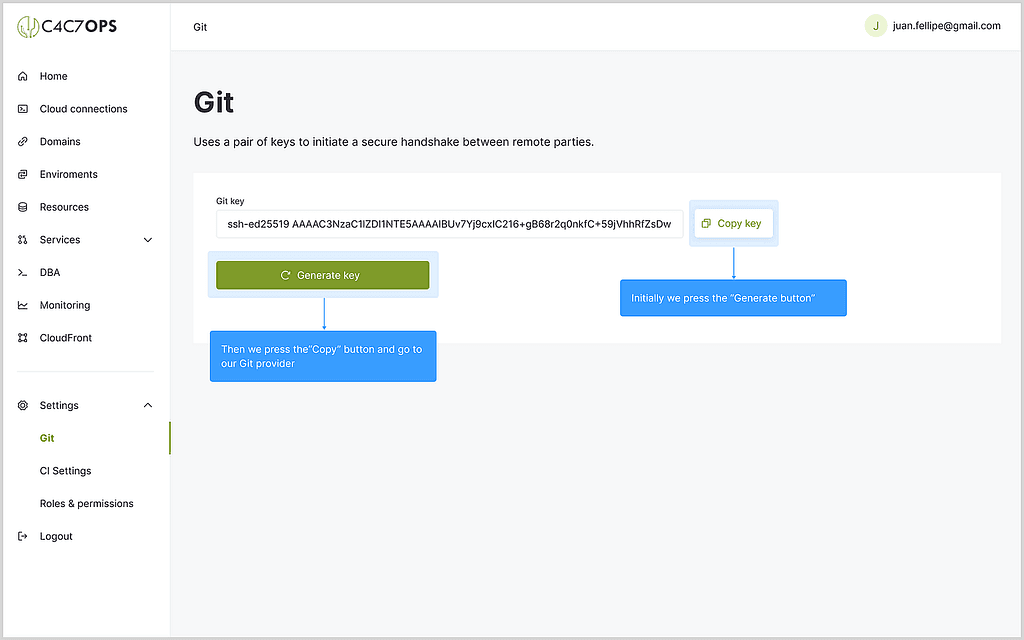Go to Monitoring
This screenshot has width=1024, height=640.
65,305
